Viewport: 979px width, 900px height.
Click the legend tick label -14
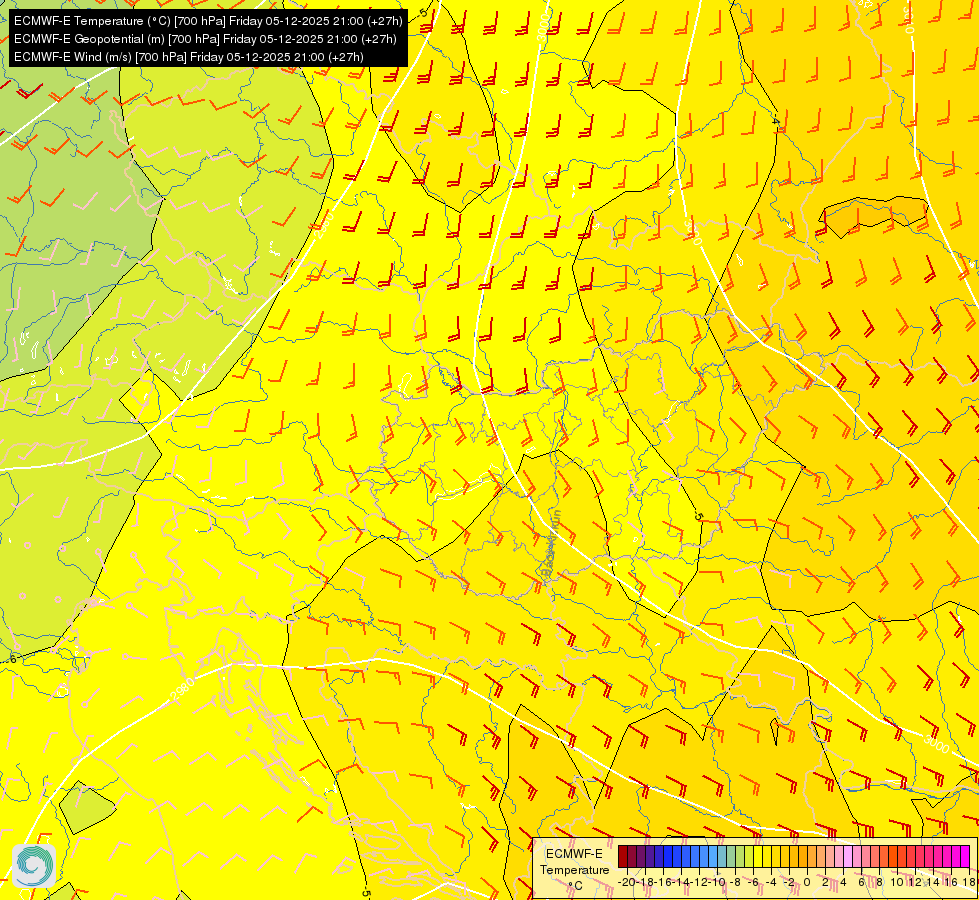(681, 882)
